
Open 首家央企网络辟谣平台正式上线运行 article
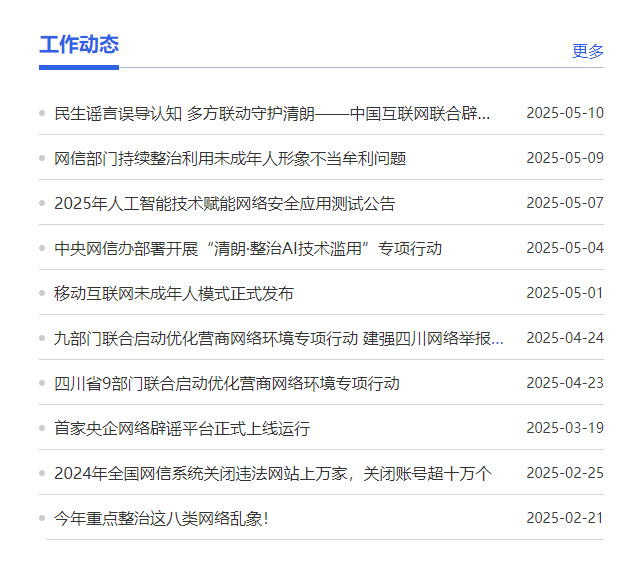coord(182,428)
